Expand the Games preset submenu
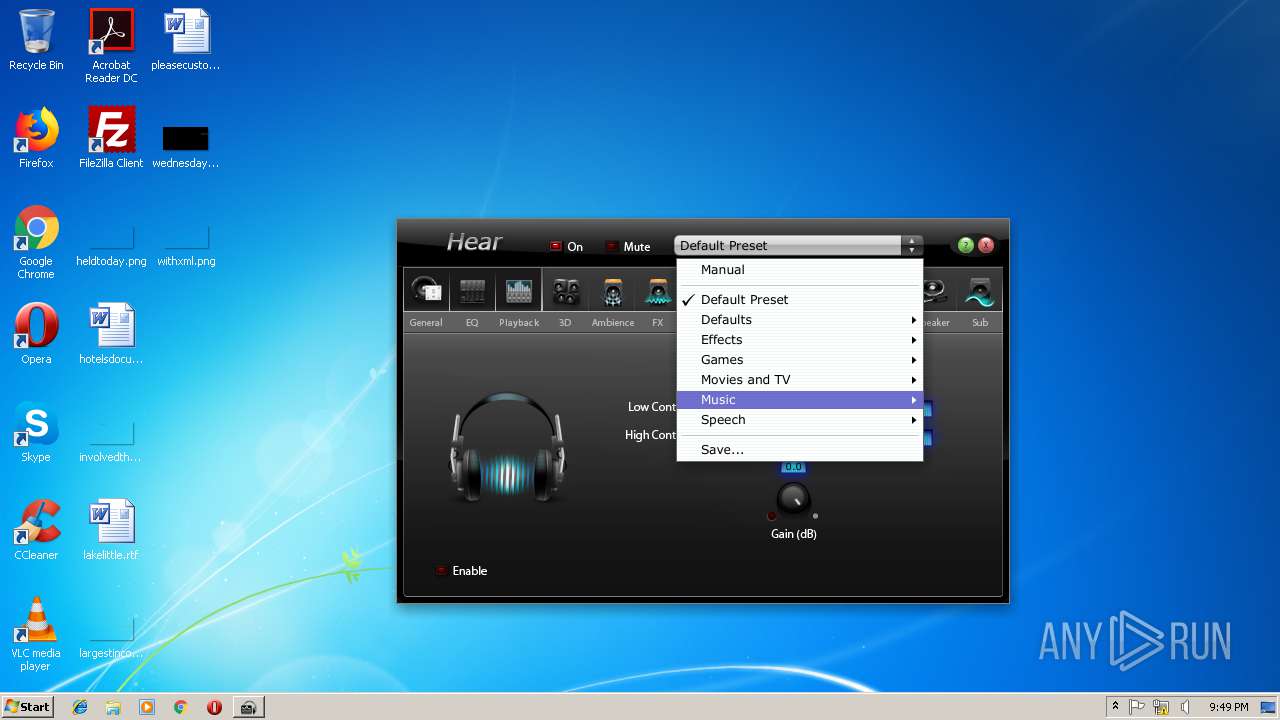 pos(799,360)
